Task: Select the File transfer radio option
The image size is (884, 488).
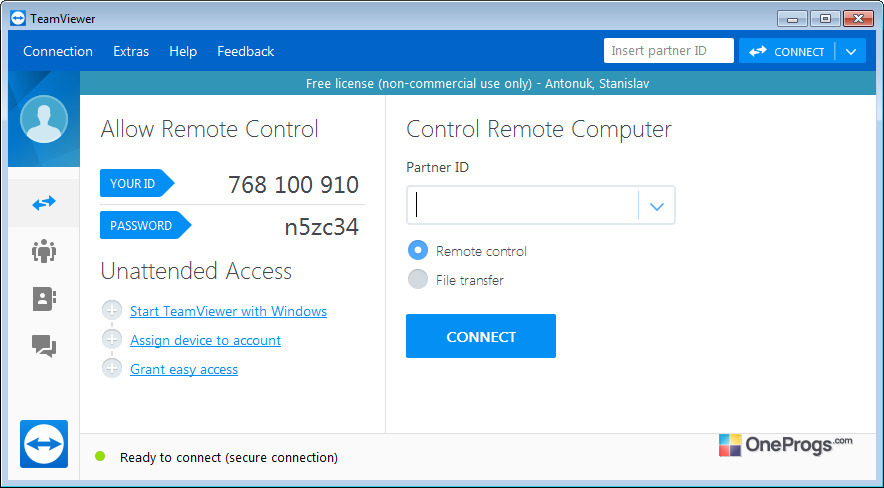Action: (418, 280)
